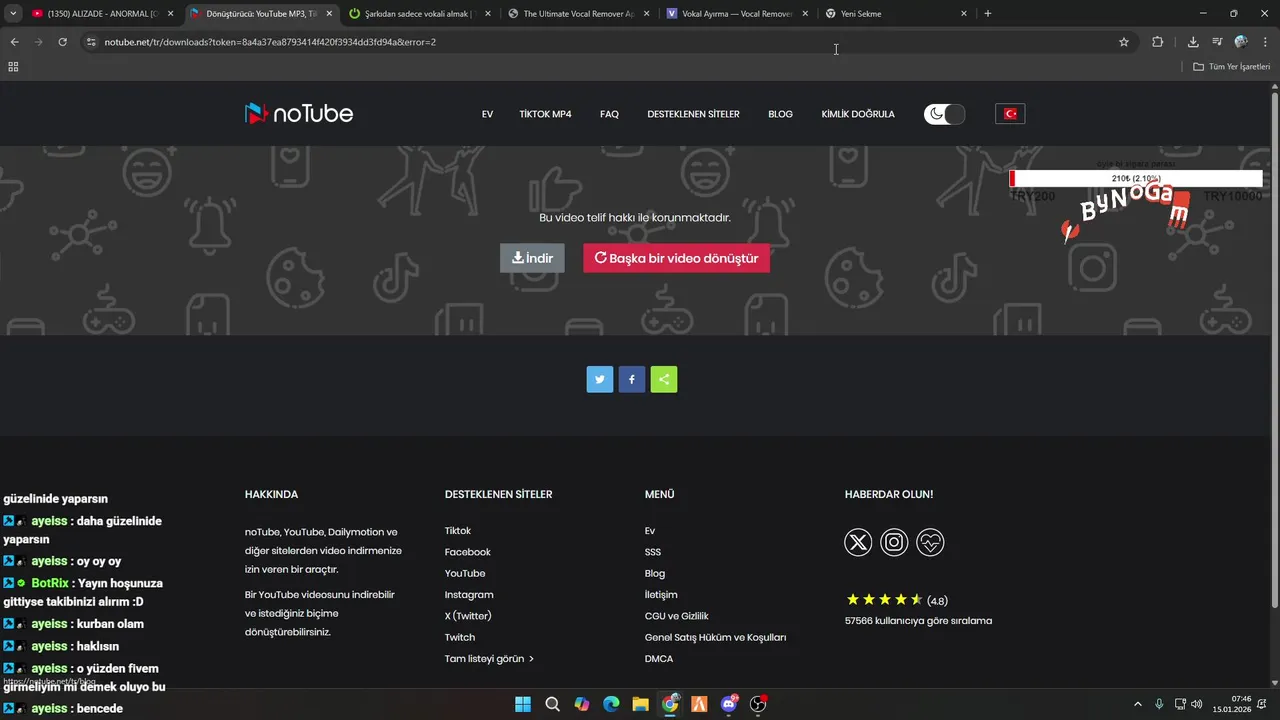
Task: Click the address bar URL
Action: 270,42
